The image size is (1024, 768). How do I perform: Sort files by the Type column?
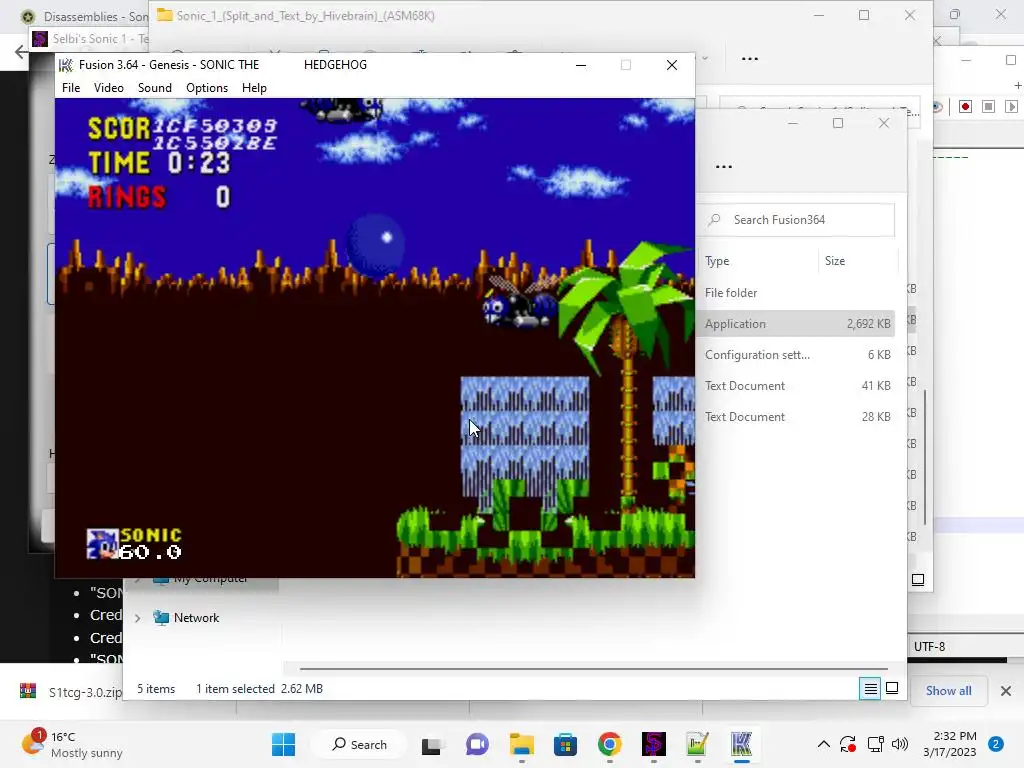click(717, 261)
